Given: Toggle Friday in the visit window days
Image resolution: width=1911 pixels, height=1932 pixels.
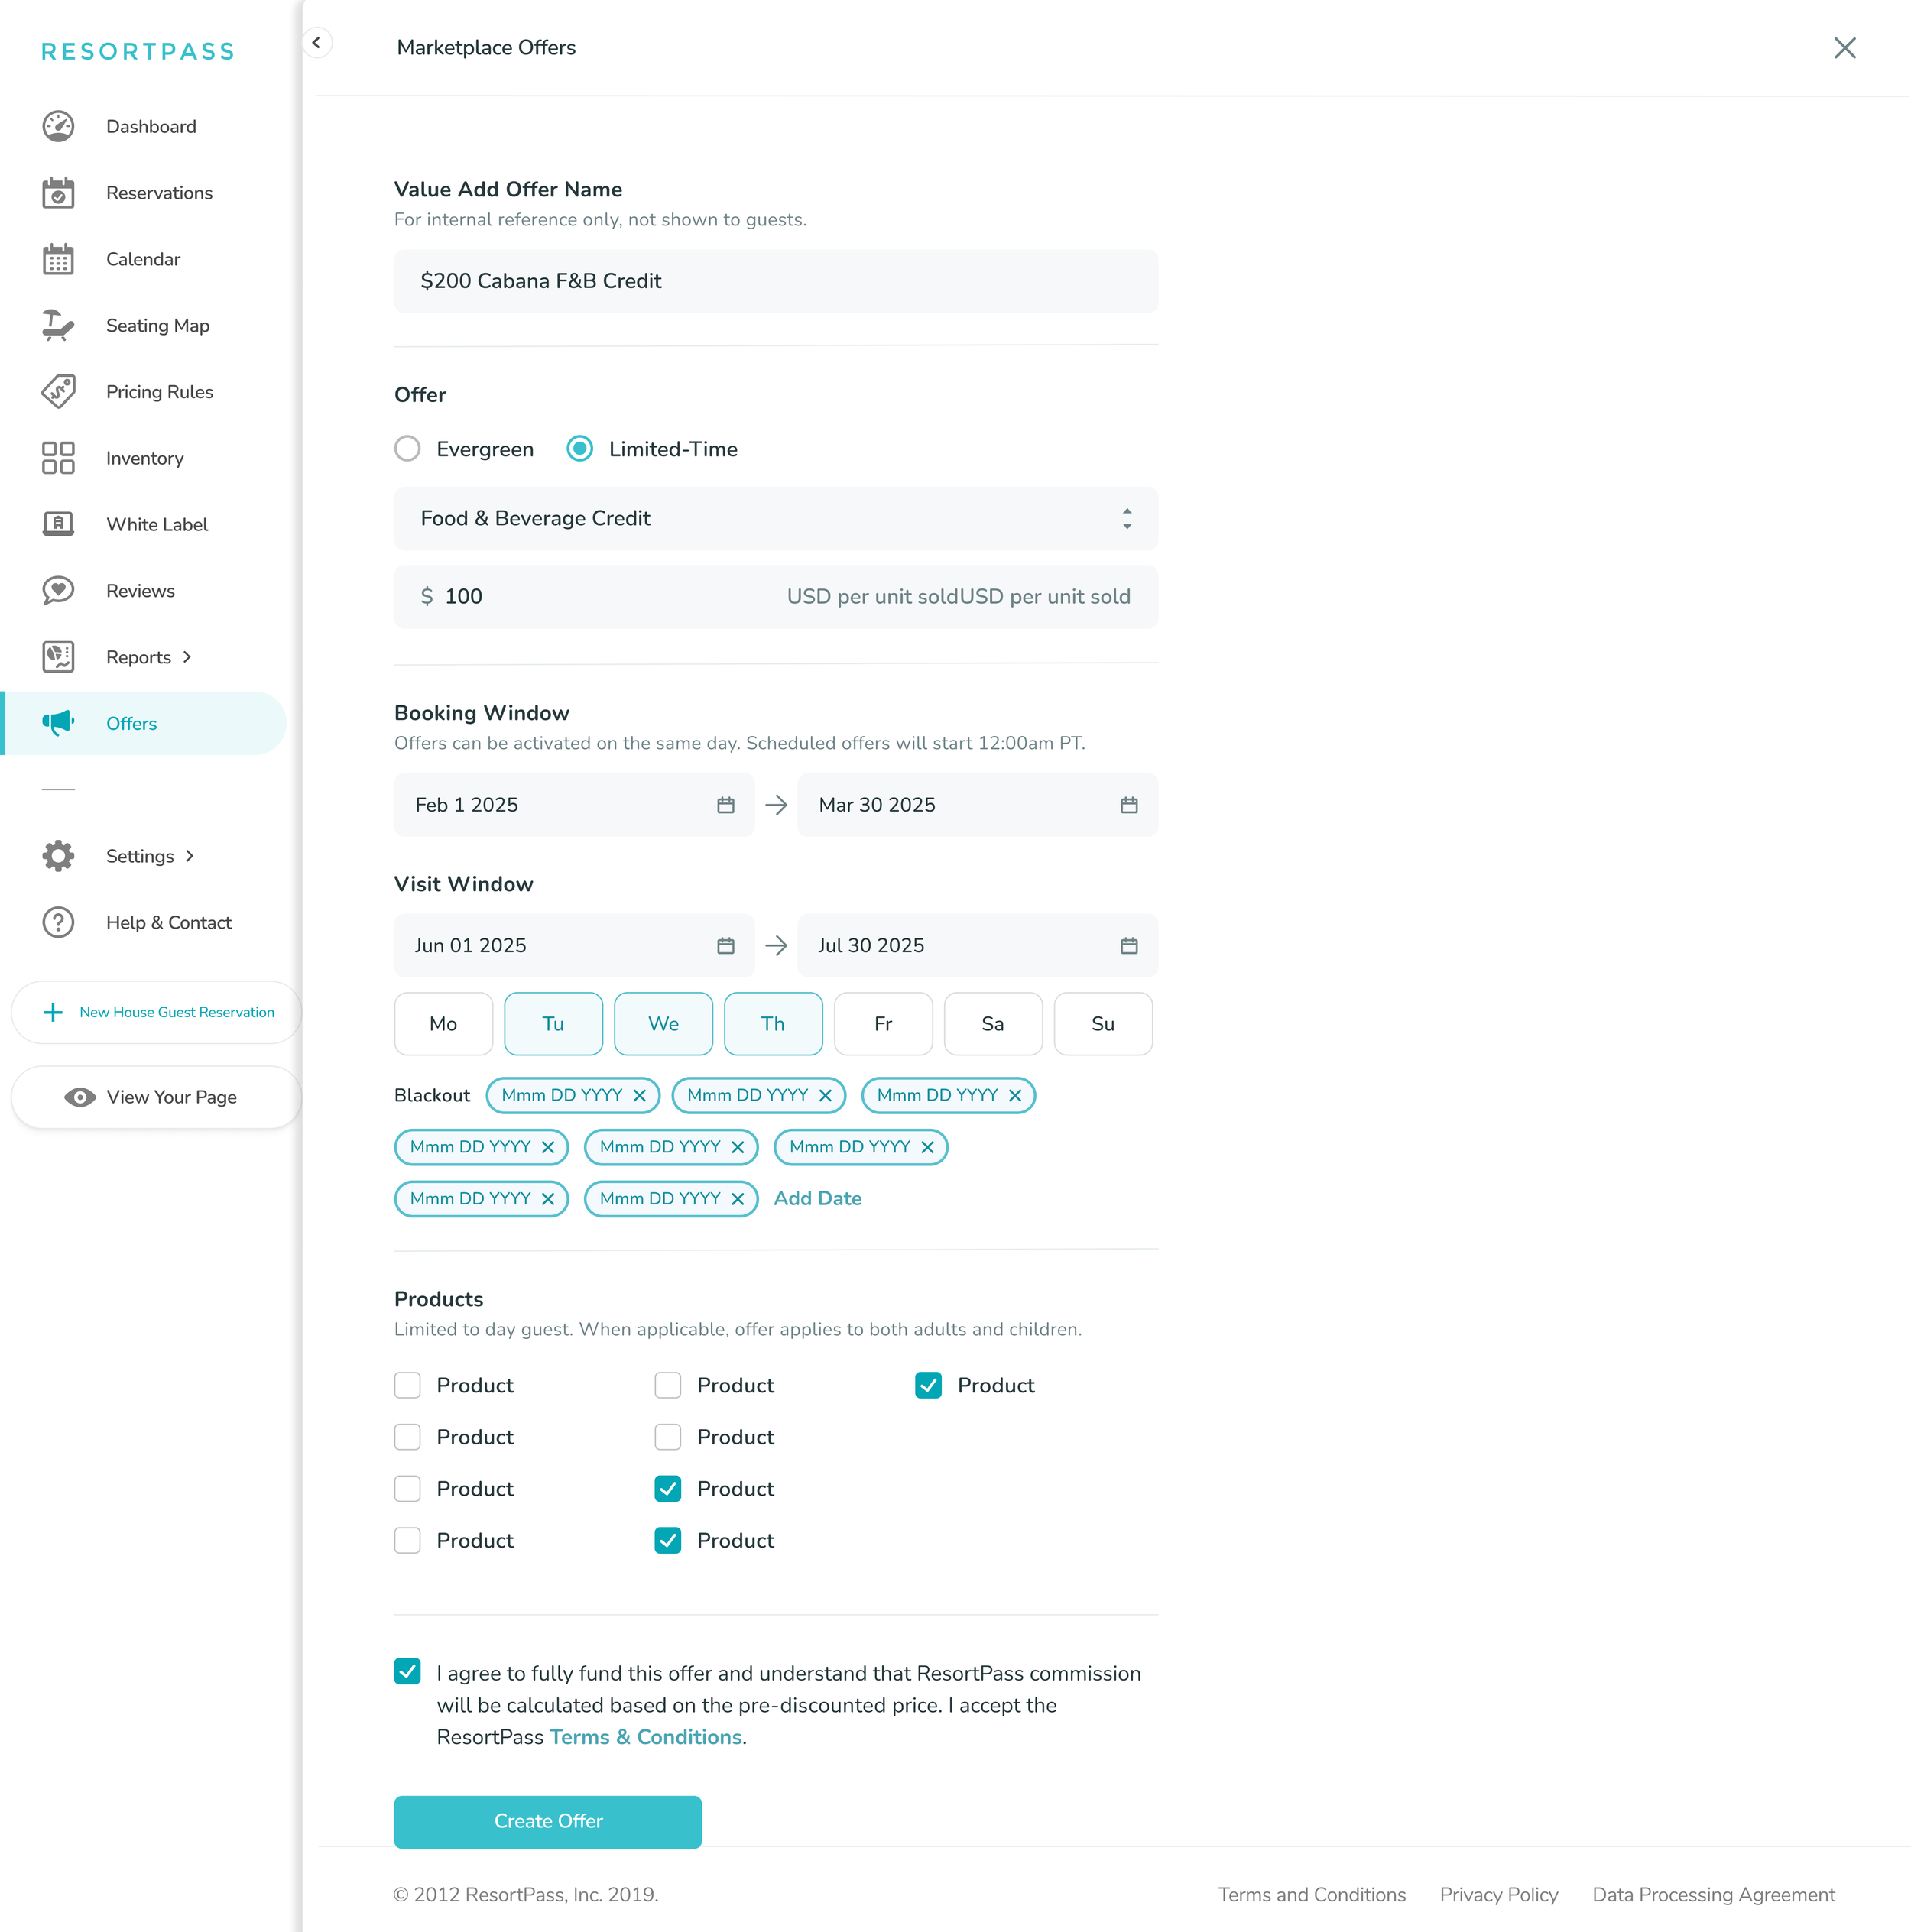Looking at the screenshot, I should 882,1023.
